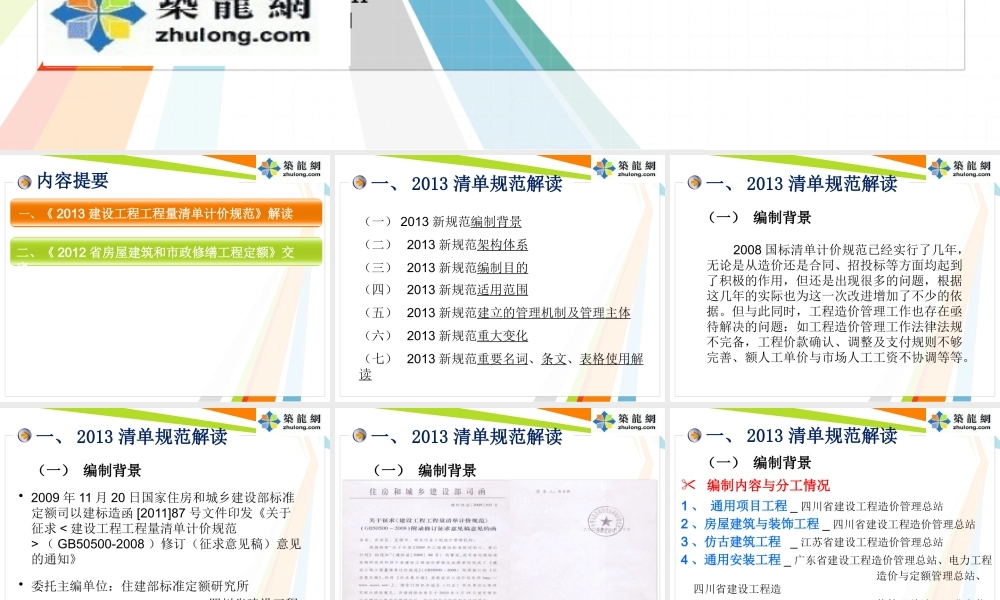Click the colorful Zhulong pinwheel logo in the top banner
Viewport: 1000px width, 600px height.
click(x=97, y=22)
